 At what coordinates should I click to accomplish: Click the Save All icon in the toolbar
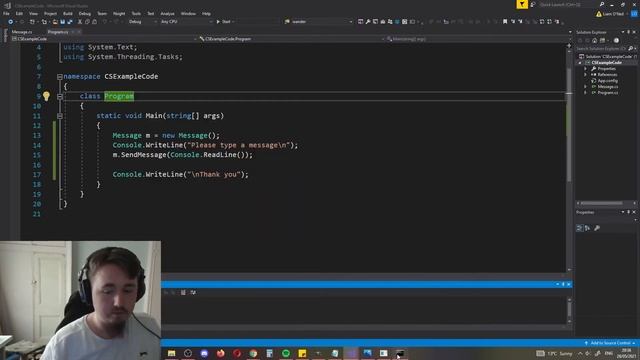coord(70,22)
